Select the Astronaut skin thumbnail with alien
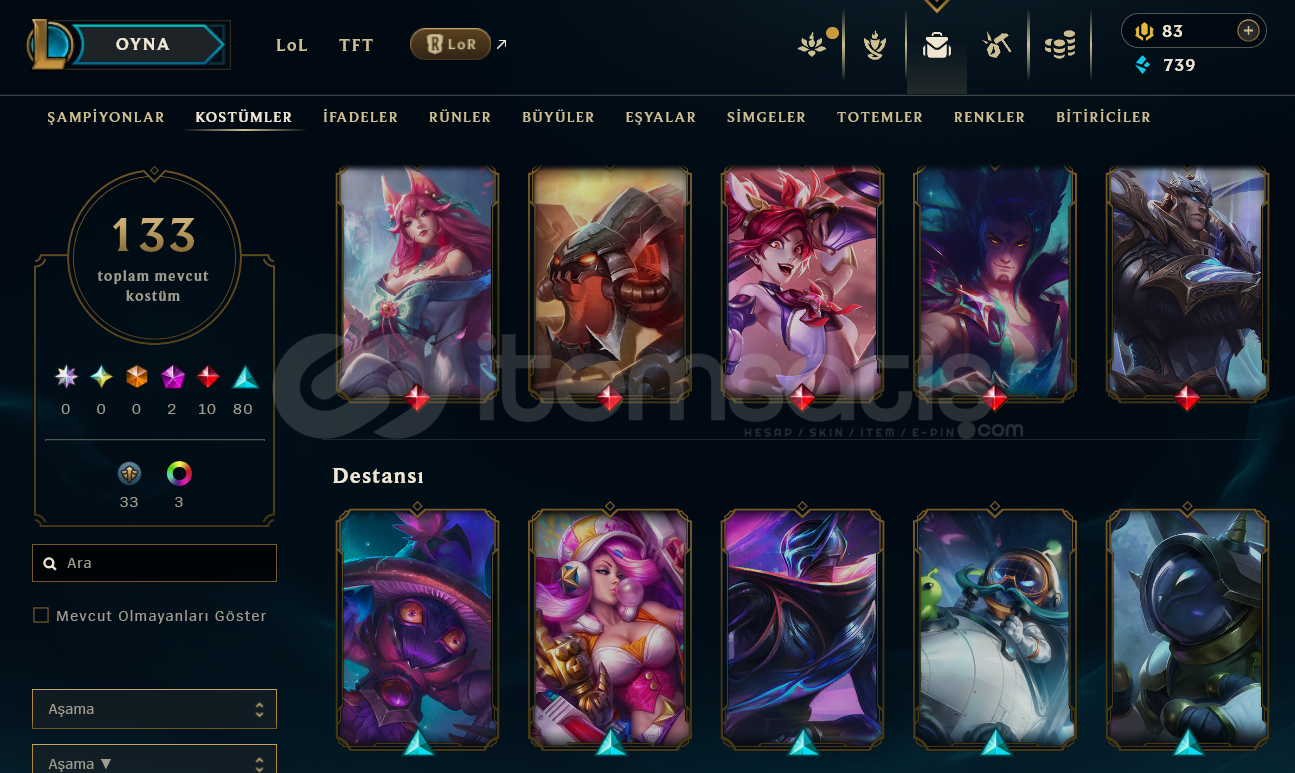This screenshot has height=773, width=1295. click(995, 629)
